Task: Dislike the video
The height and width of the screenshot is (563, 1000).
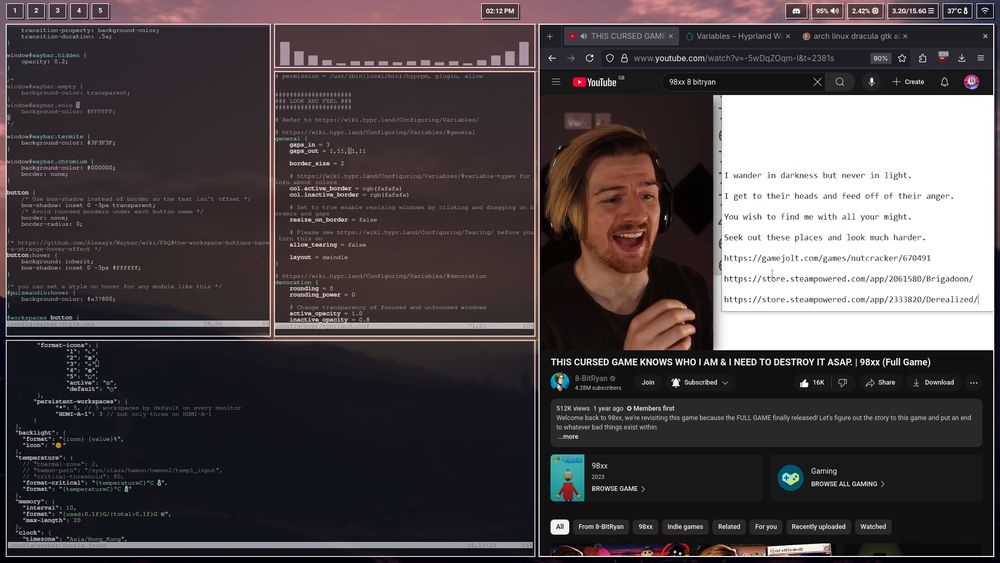Action: pyautogui.click(x=842, y=383)
